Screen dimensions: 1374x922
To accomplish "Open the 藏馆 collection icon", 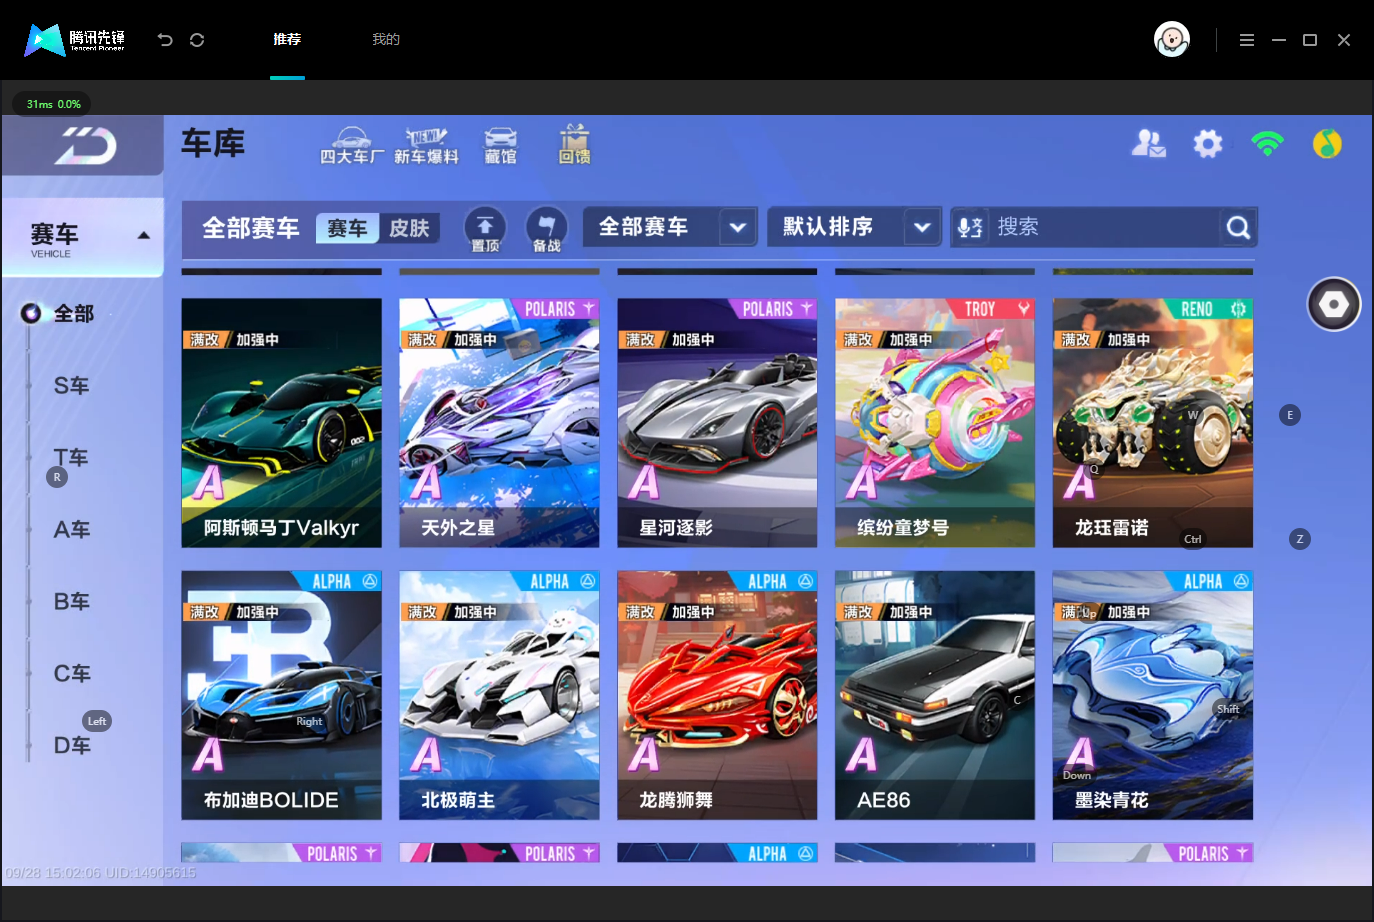I will pos(500,146).
